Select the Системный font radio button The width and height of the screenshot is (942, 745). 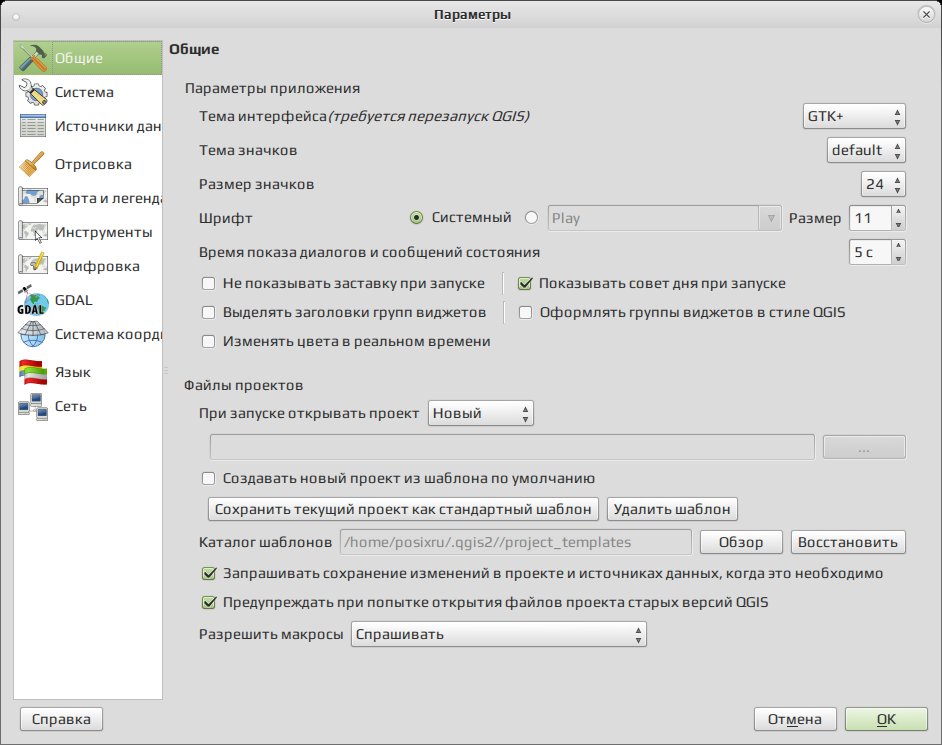pyautogui.click(x=416, y=217)
